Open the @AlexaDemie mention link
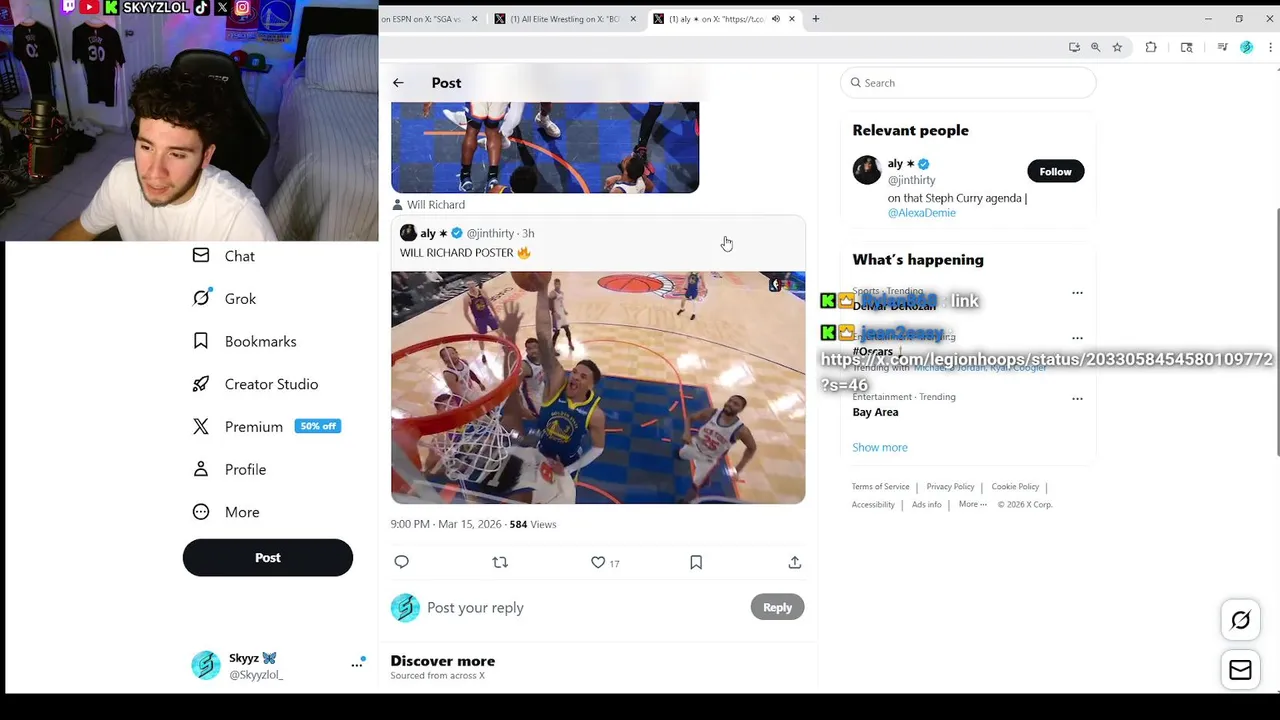The height and width of the screenshot is (720, 1280). click(922, 213)
